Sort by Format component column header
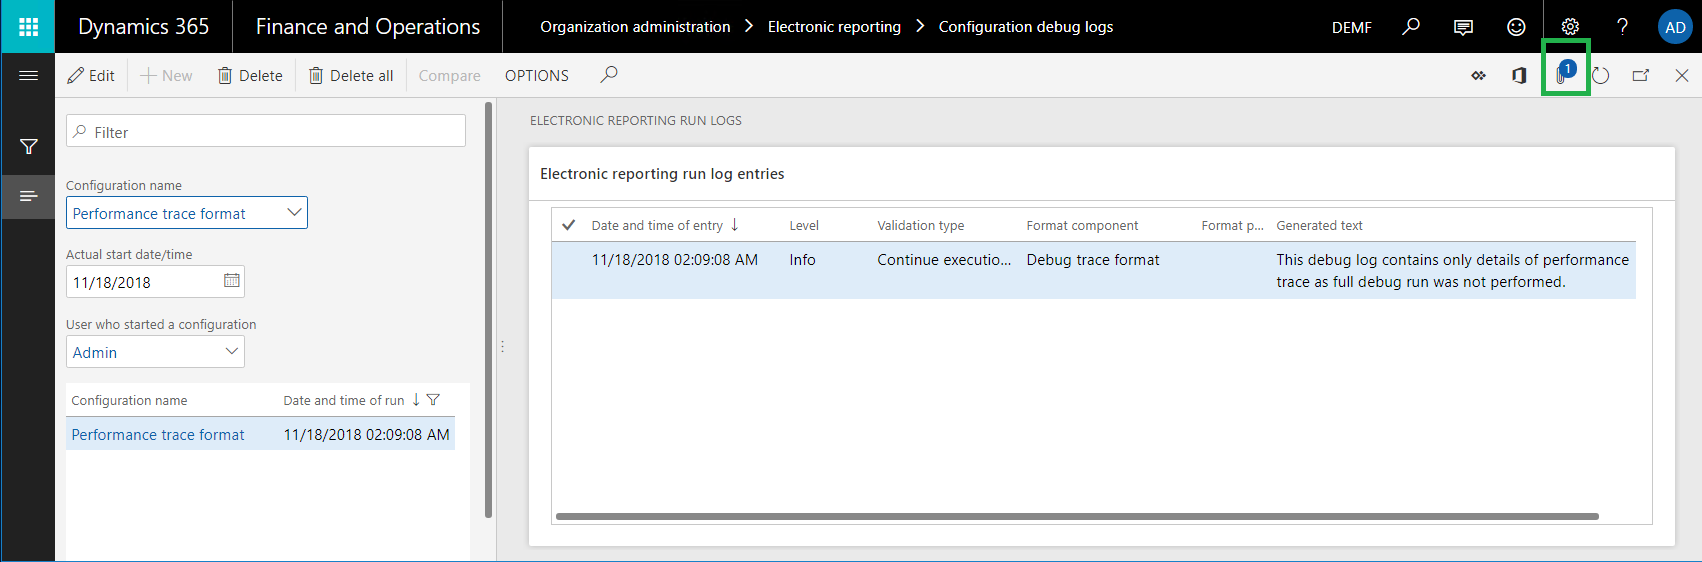1702x562 pixels. (x=1082, y=225)
